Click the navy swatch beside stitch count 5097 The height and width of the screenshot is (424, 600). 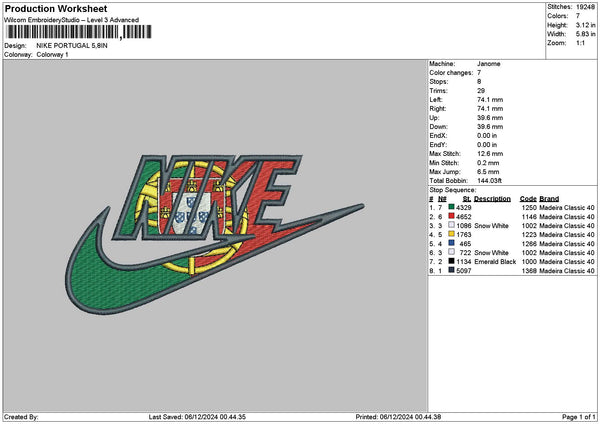point(452,270)
